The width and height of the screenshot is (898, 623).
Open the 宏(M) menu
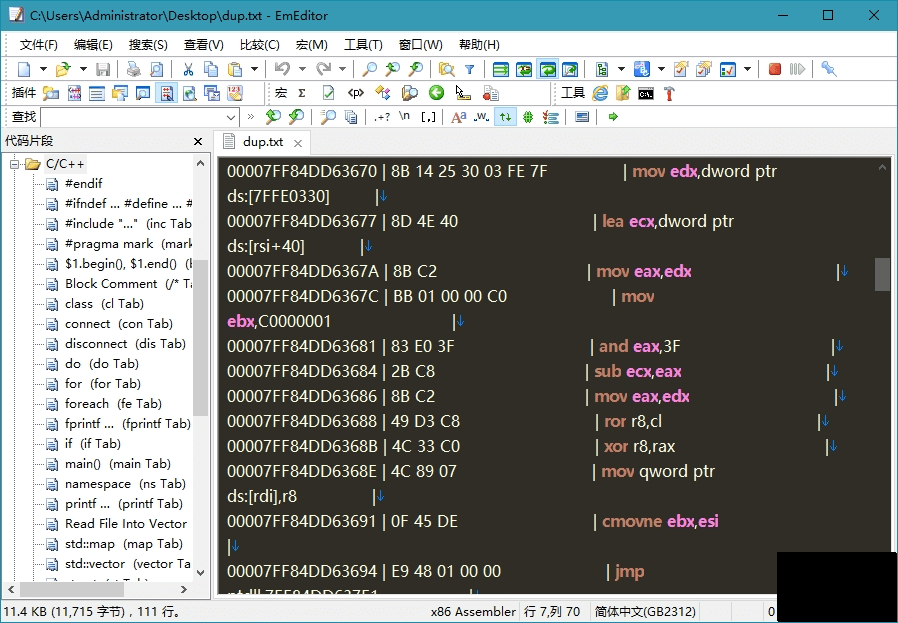tap(312, 45)
